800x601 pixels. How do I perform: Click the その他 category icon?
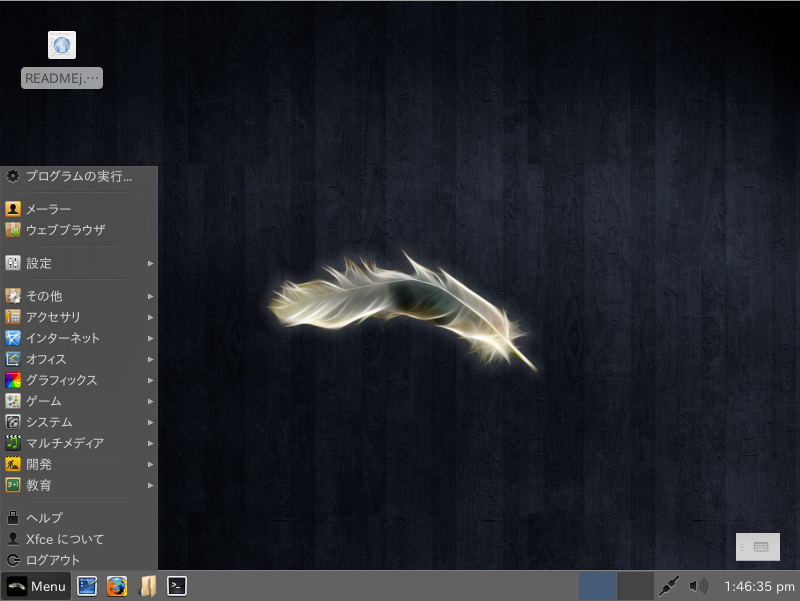pyautogui.click(x=13, y=296)
